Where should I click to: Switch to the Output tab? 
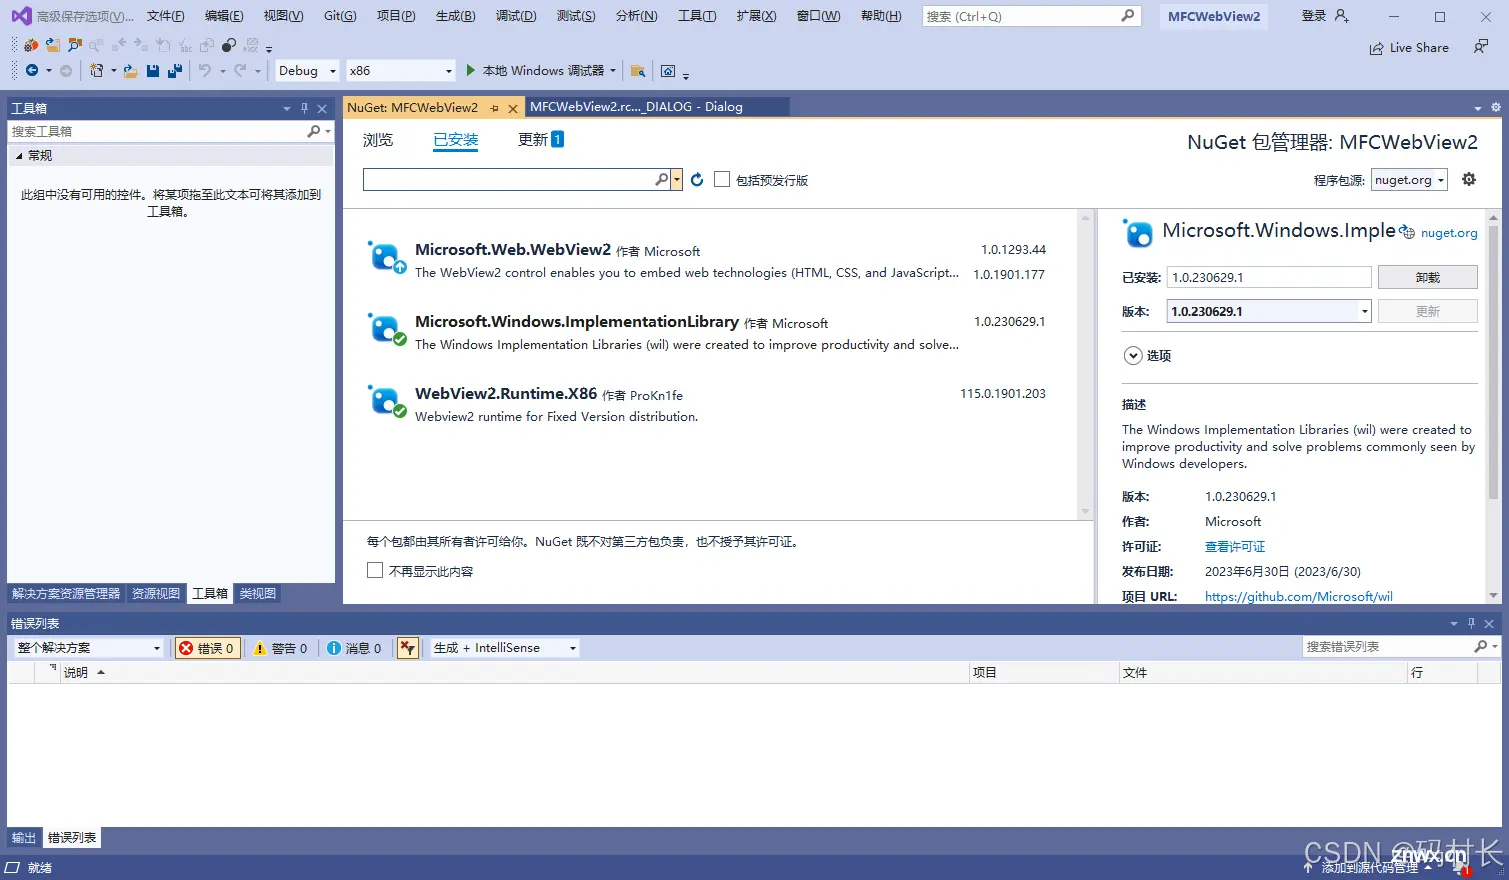[x=24, y=838]
